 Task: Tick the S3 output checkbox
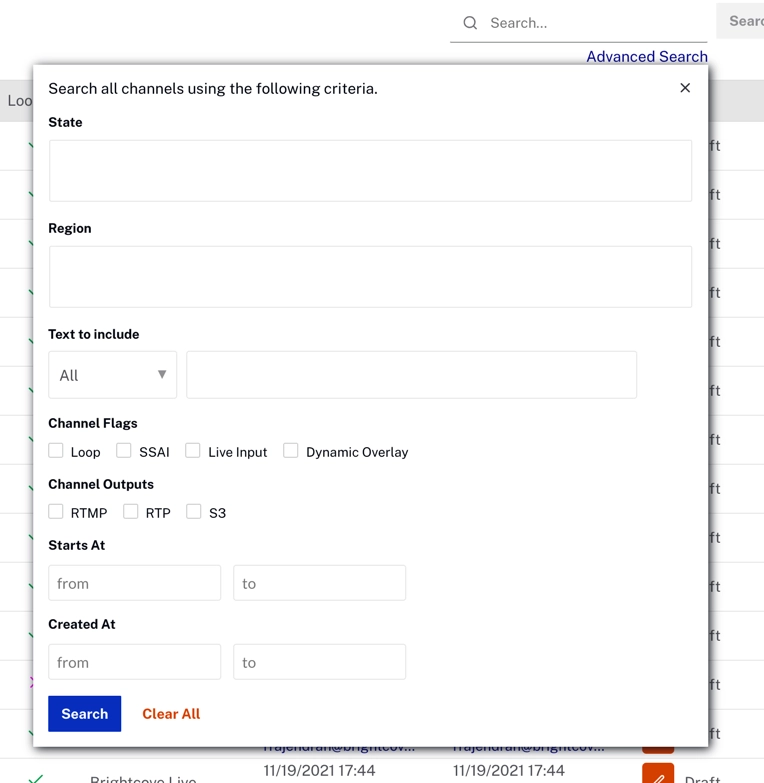click(194, 512)
